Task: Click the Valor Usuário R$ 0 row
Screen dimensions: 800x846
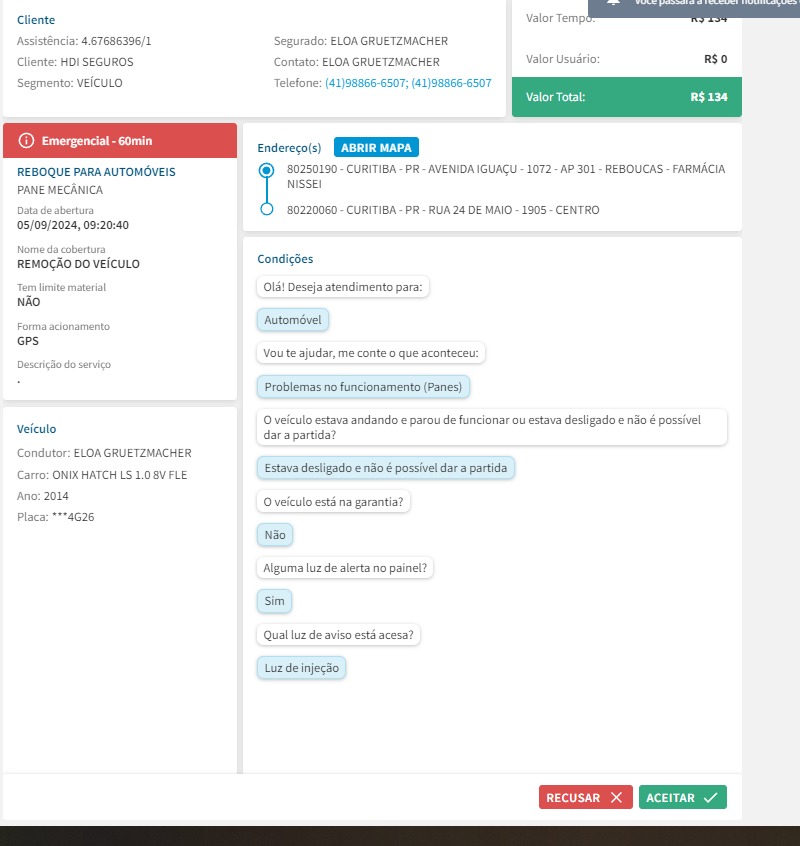Action: (x=627, y=59)
